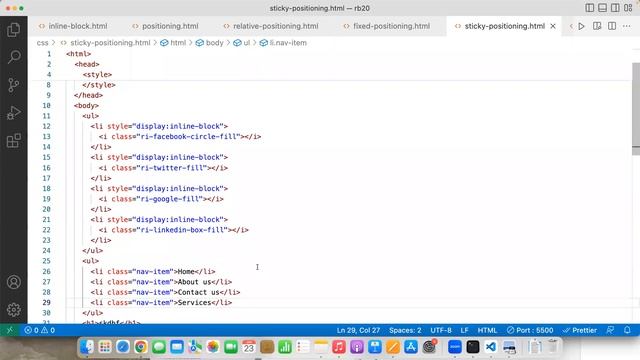Open the feedback icon in status bar
The image size is (640, 360).
click(610, 330)
